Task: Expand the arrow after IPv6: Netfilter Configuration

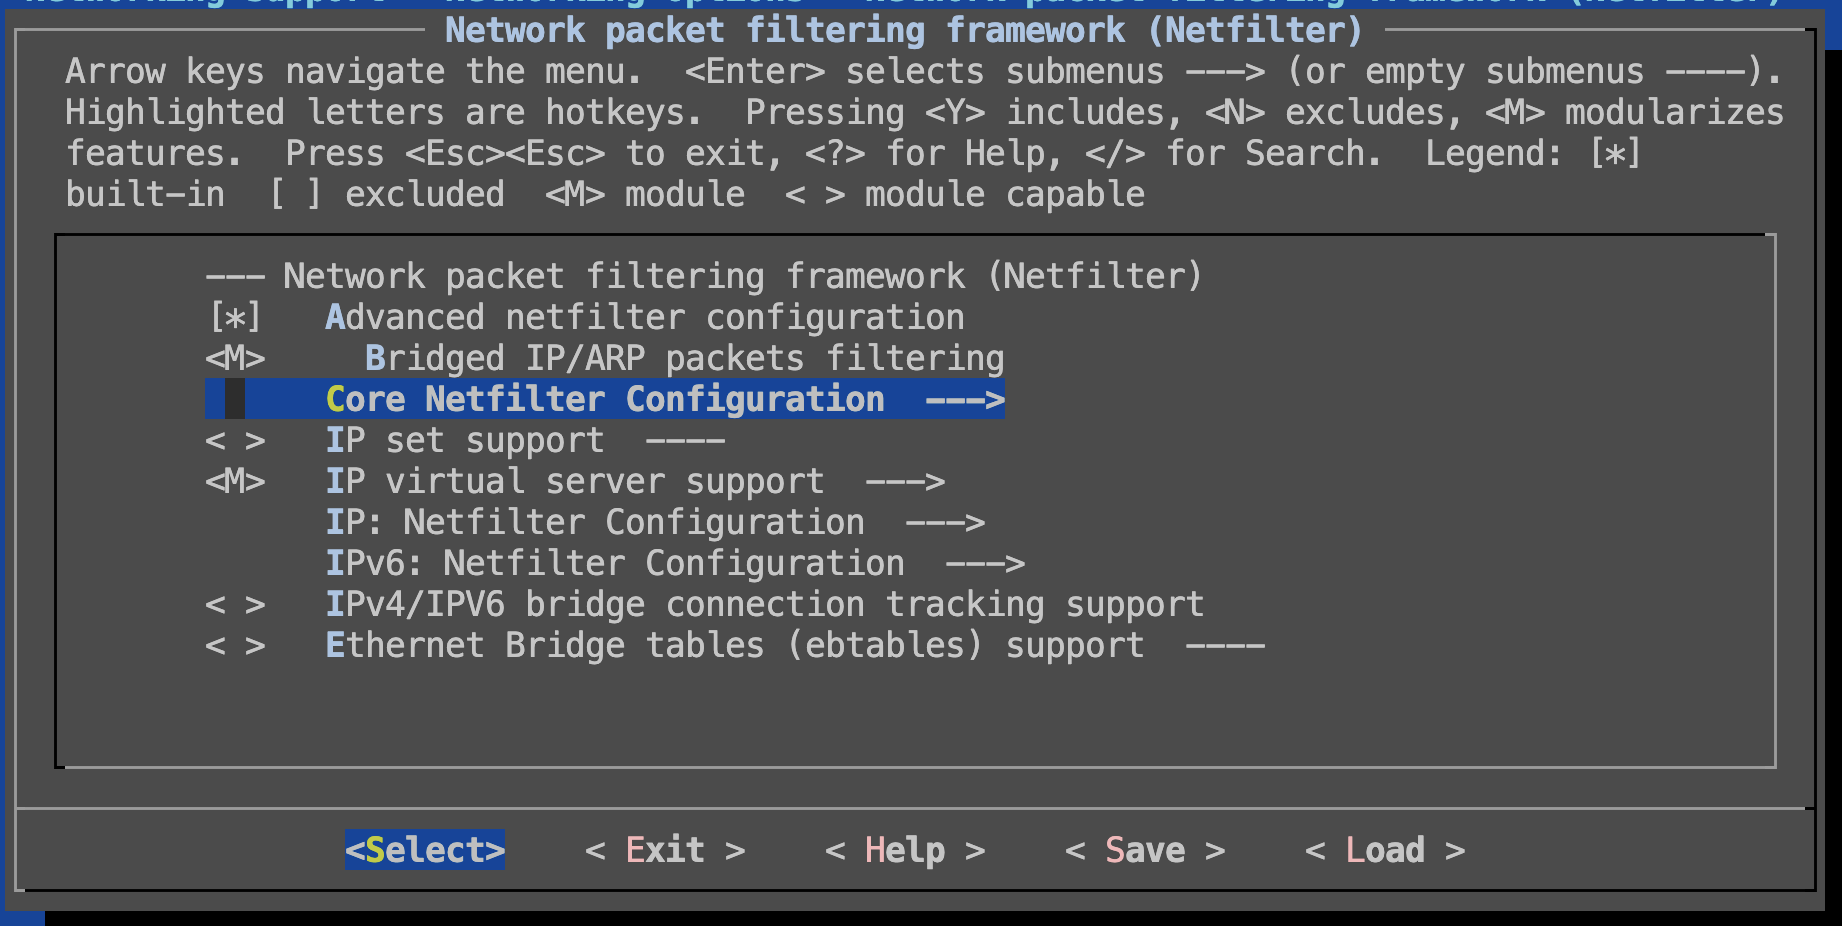Action: (984, 564)
